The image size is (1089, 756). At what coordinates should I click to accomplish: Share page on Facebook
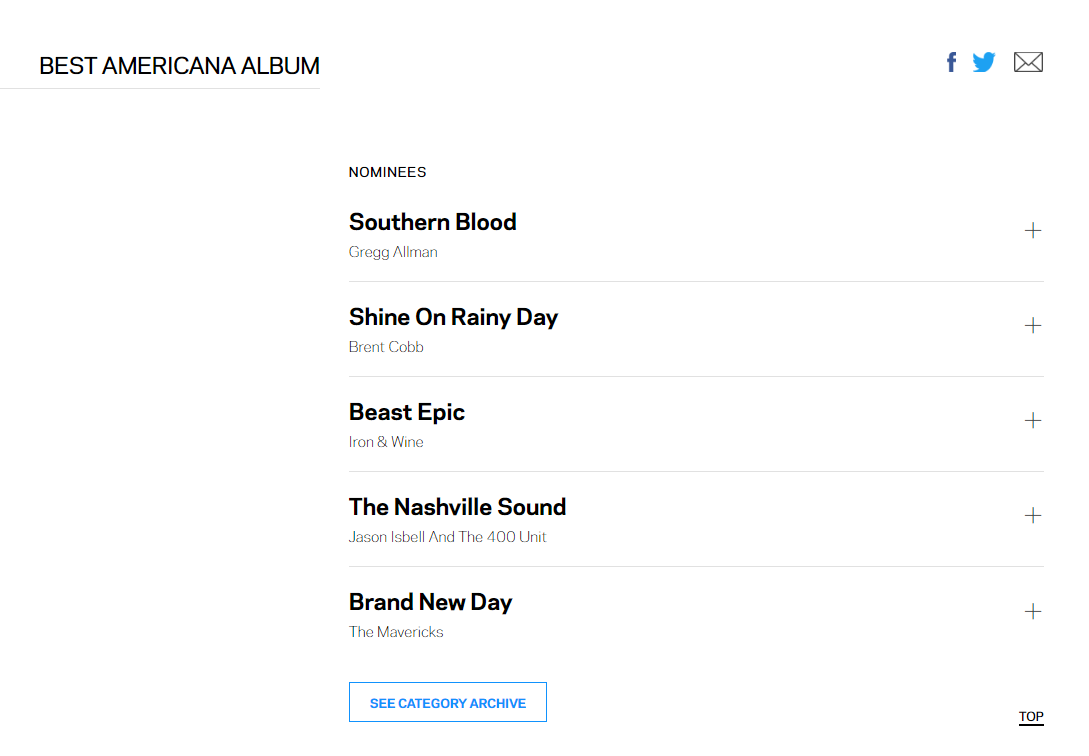[x=951, y=62]
